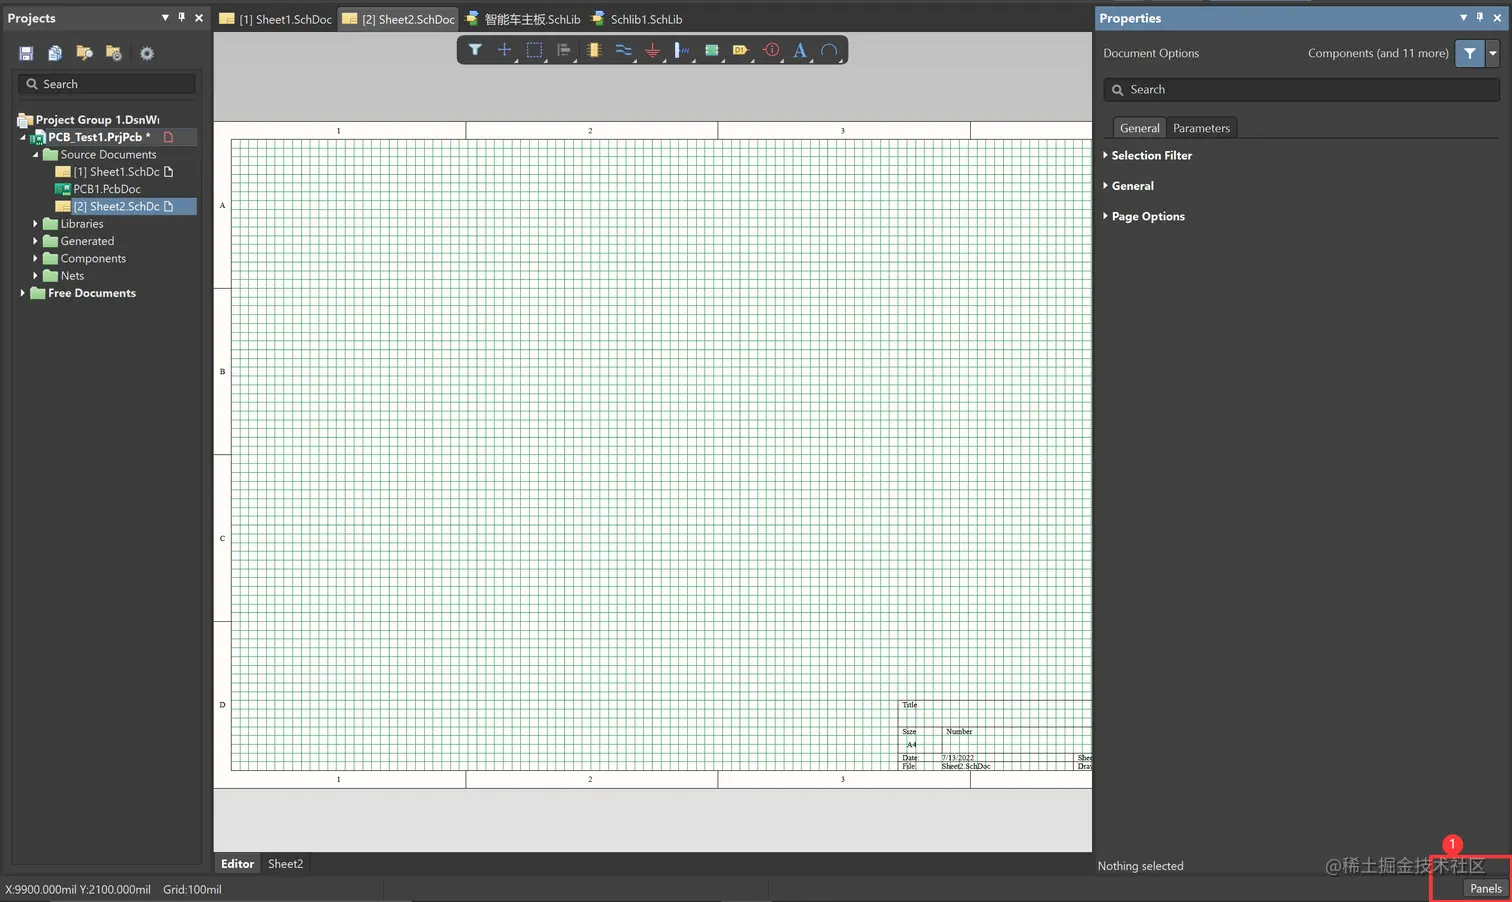Screen dimensions: 1512x902
Task: Select the place bus entry tool
Action: pos(682,50)
